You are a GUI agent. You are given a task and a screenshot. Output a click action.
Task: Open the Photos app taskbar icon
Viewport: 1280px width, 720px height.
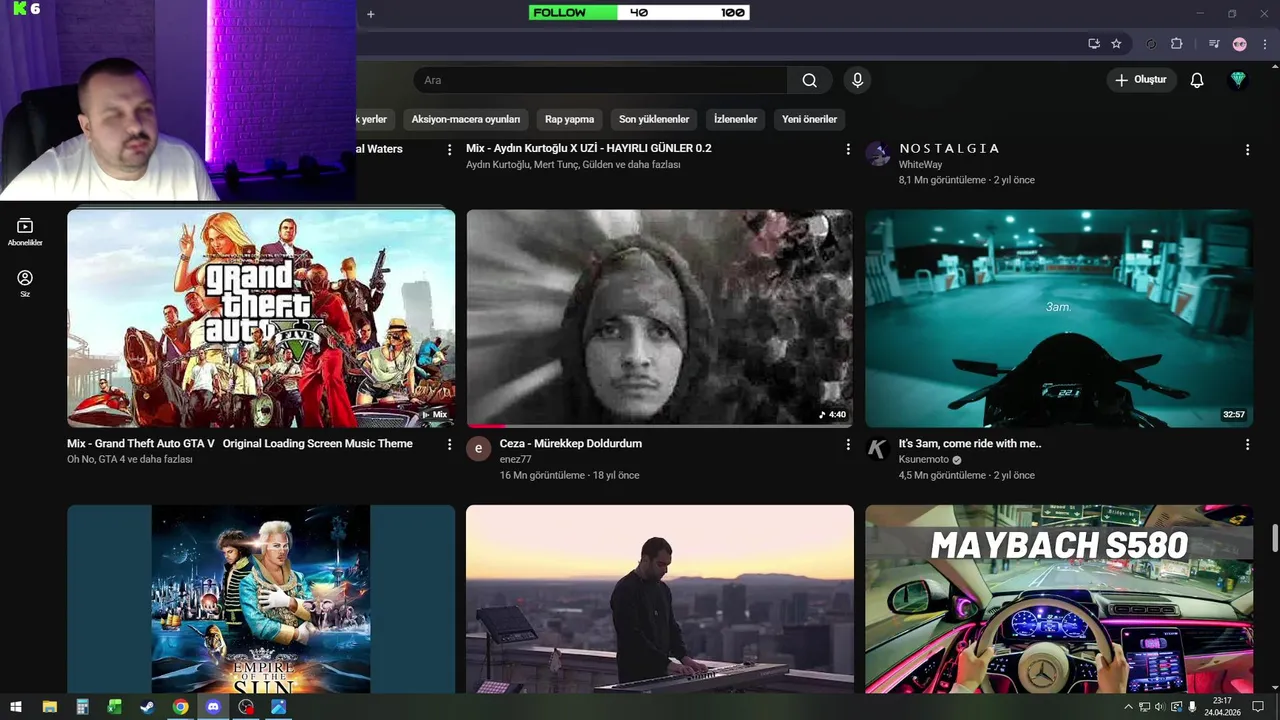(x=278, y=707)
